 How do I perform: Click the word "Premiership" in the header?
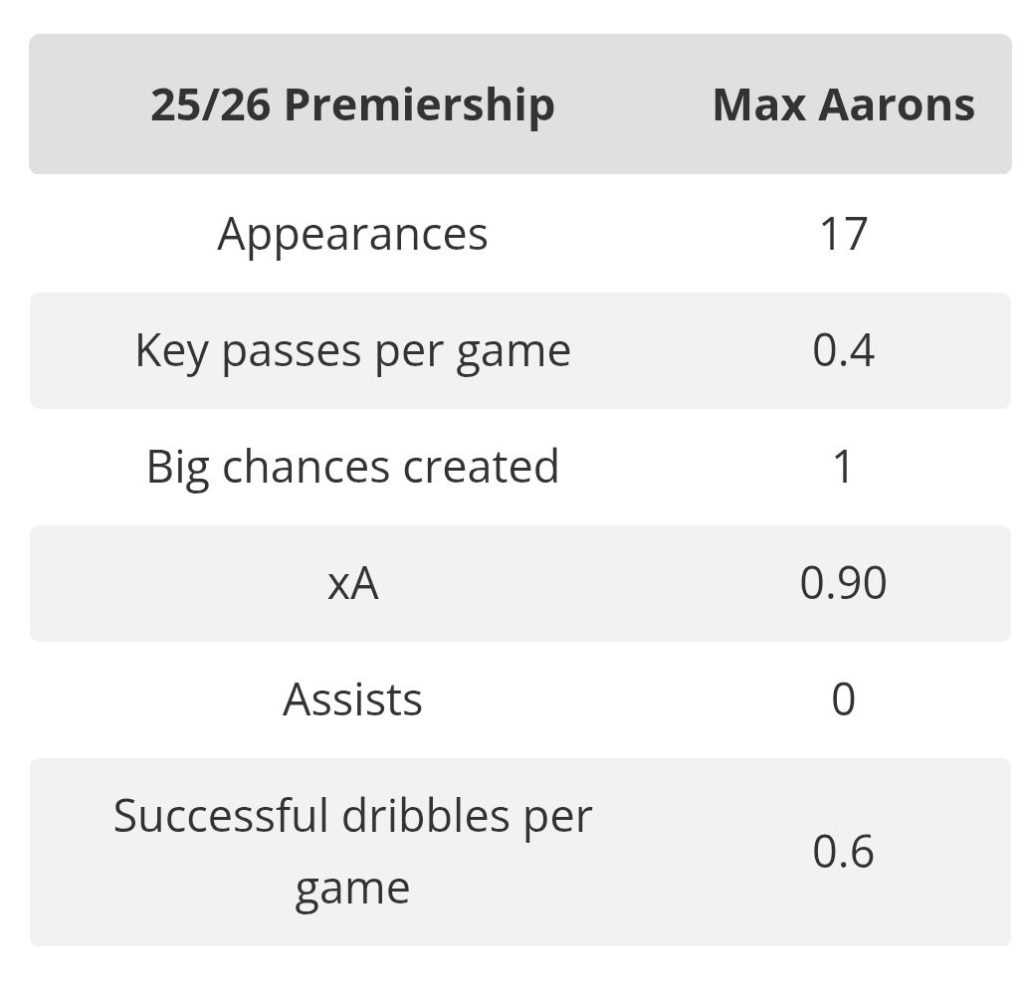(x=419, y=105)
